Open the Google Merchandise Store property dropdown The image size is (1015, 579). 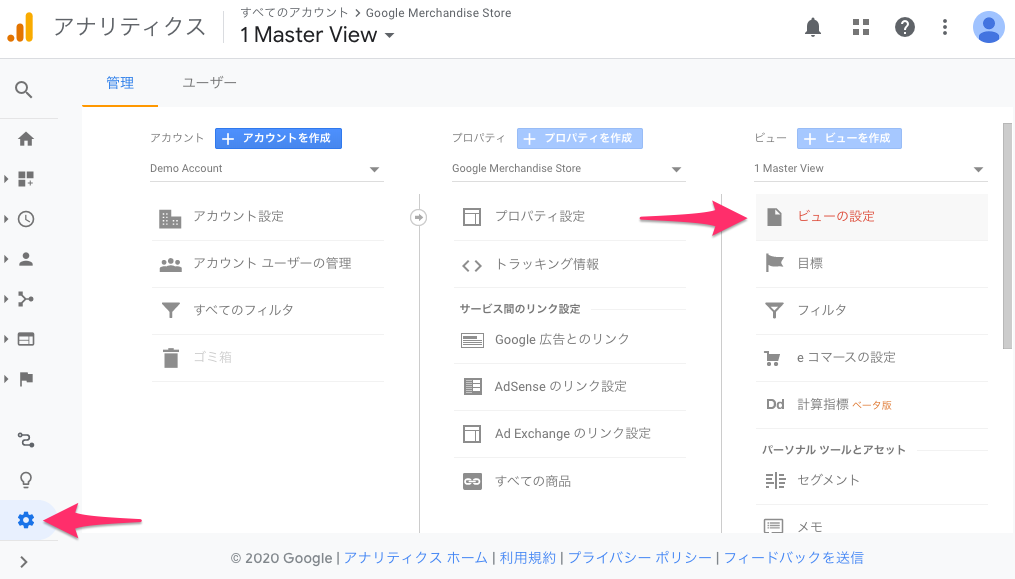pos(568,169)
